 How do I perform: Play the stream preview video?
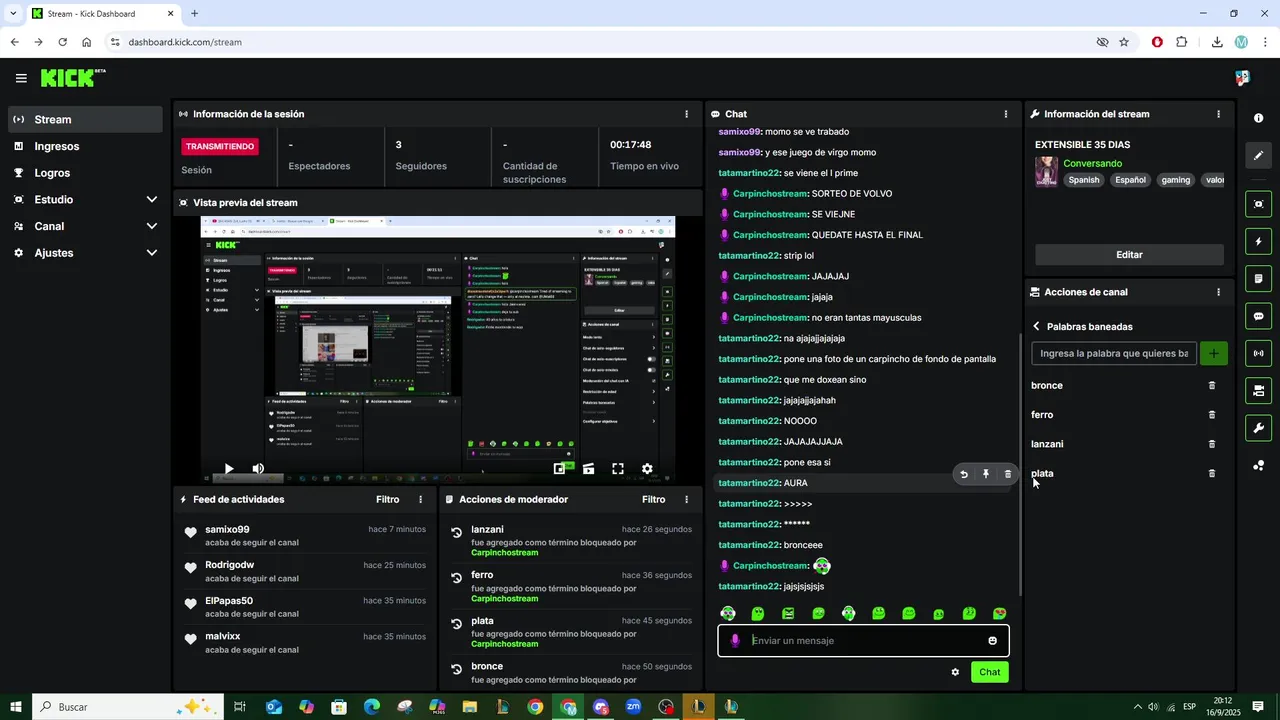[x=229, y=468]
